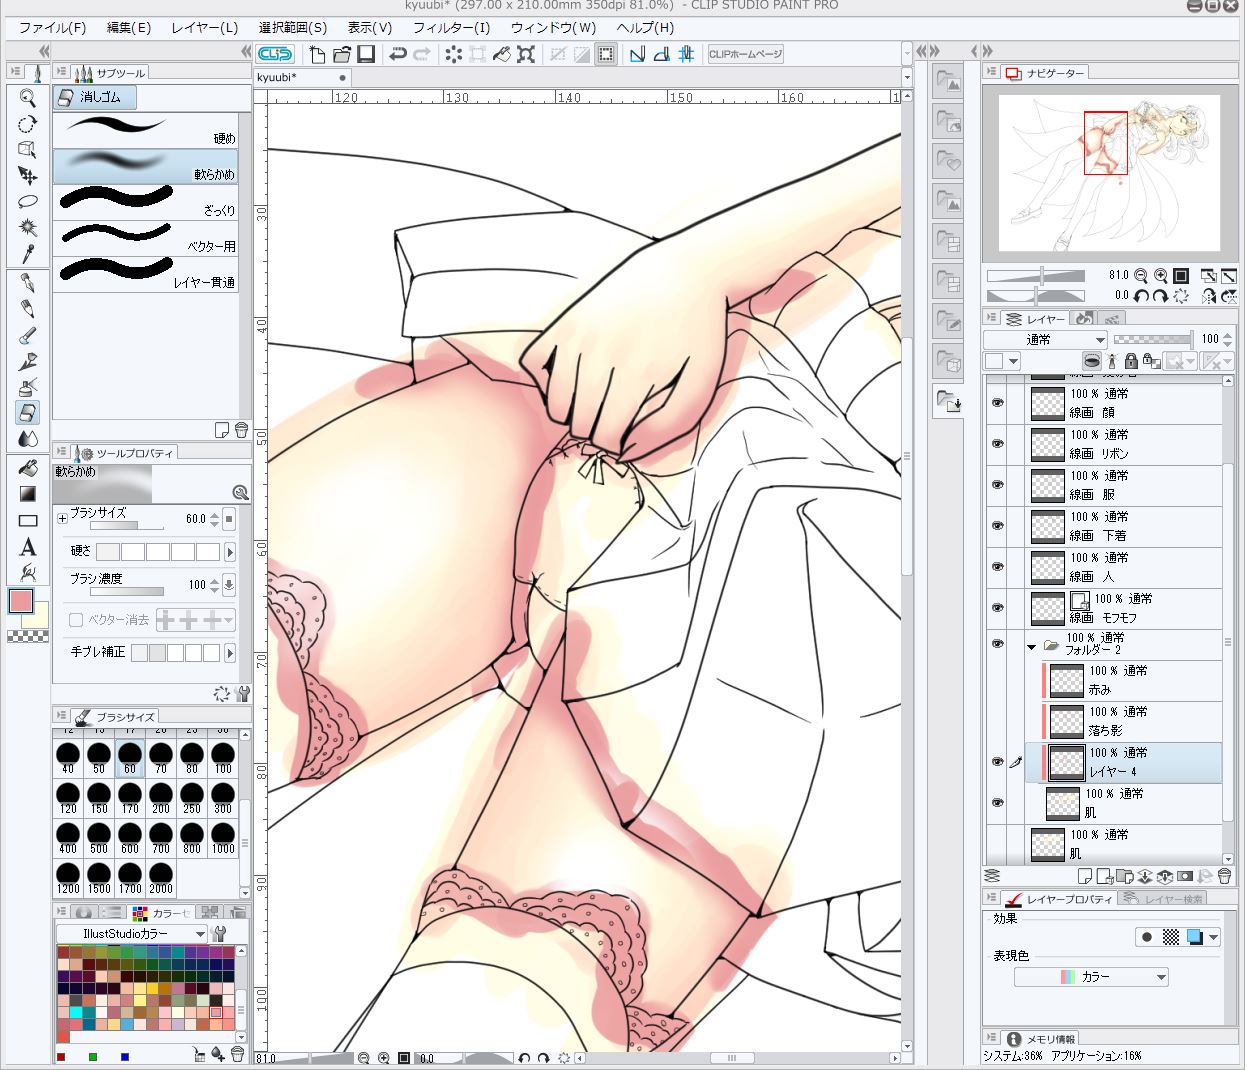Select the Fill bucket tool
The width and height of the screenshot is (1245, 1070).
[28, 467]
